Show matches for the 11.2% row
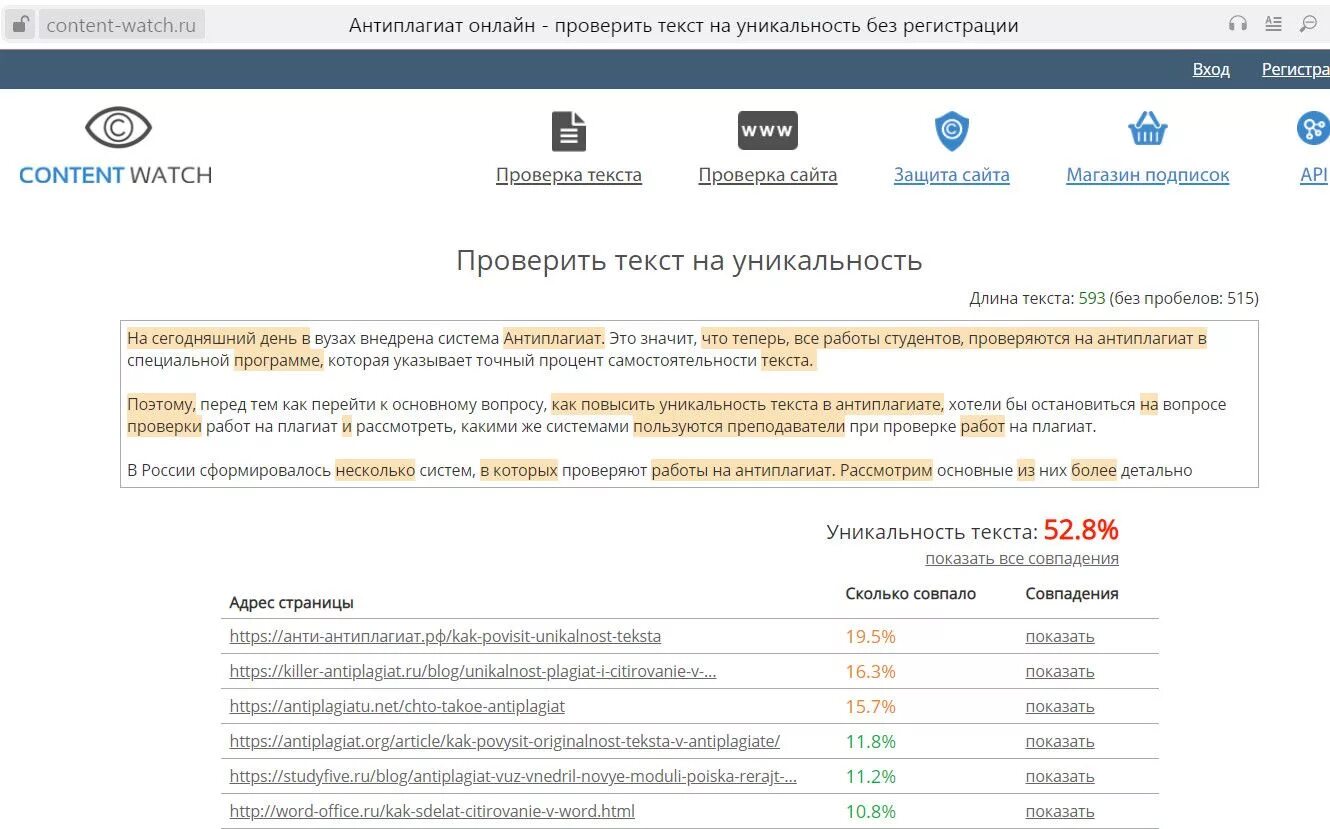The height and width of the screenshot is (829, 1330). pos(1060,776)
